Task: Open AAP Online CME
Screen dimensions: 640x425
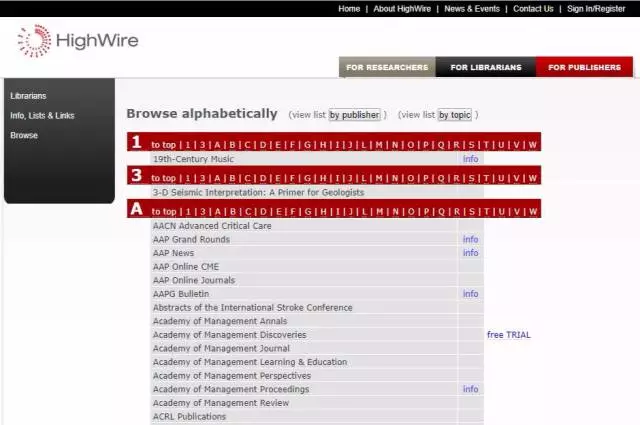Action: click(x=186, y=267)
